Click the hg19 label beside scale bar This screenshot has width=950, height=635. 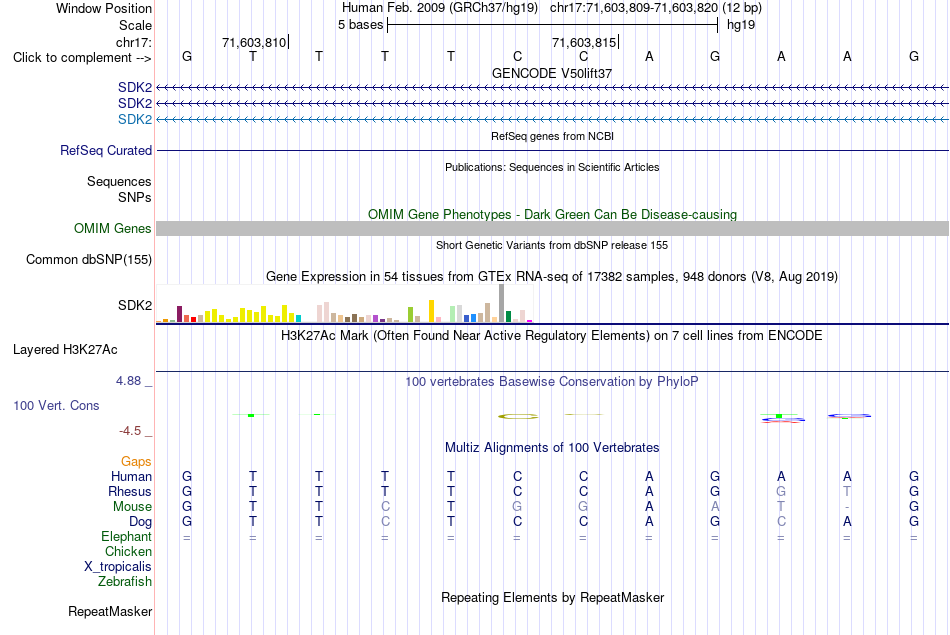[x=741, y=25]
